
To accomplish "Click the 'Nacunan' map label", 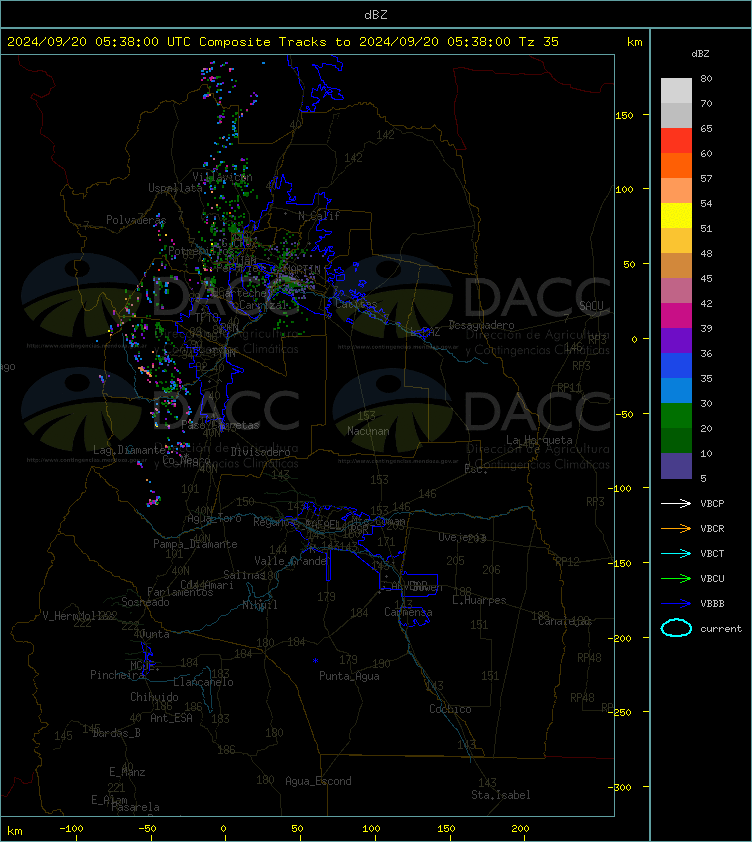I will [368, 431].
